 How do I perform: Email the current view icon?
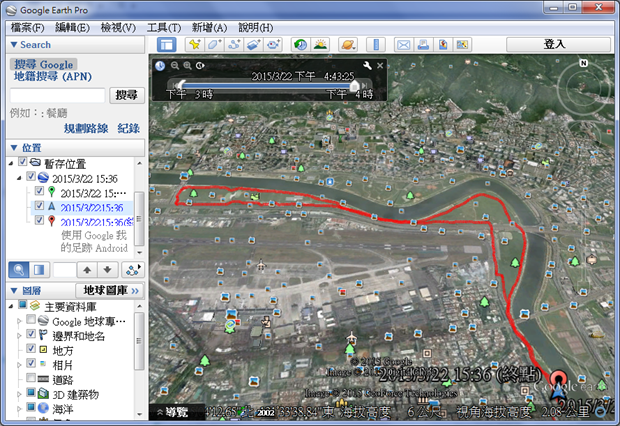404,45
